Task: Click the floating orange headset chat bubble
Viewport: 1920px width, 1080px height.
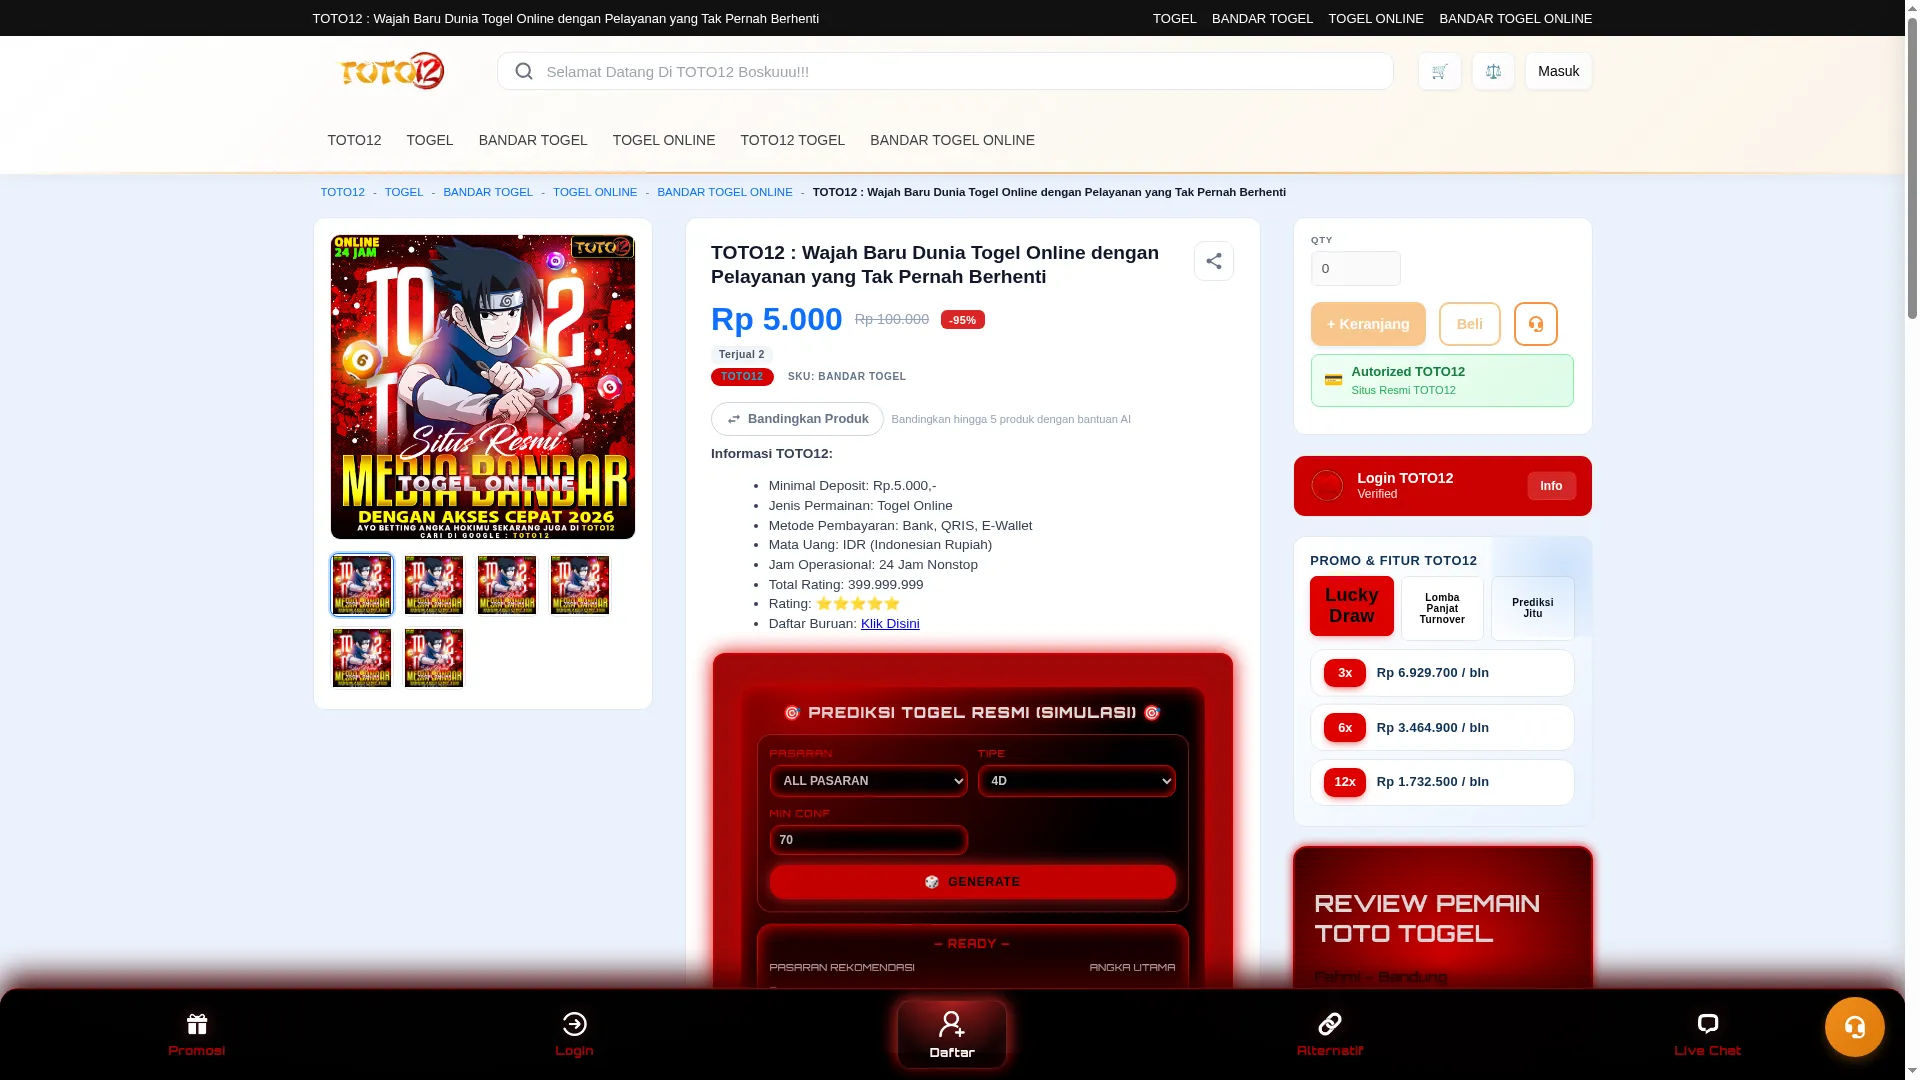Action: (1854, 1027)
